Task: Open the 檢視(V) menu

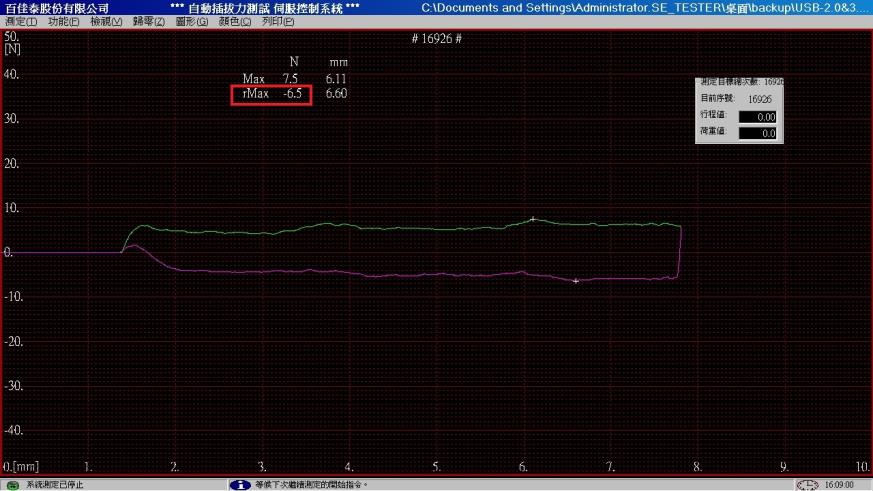Action: coord(106,22)
